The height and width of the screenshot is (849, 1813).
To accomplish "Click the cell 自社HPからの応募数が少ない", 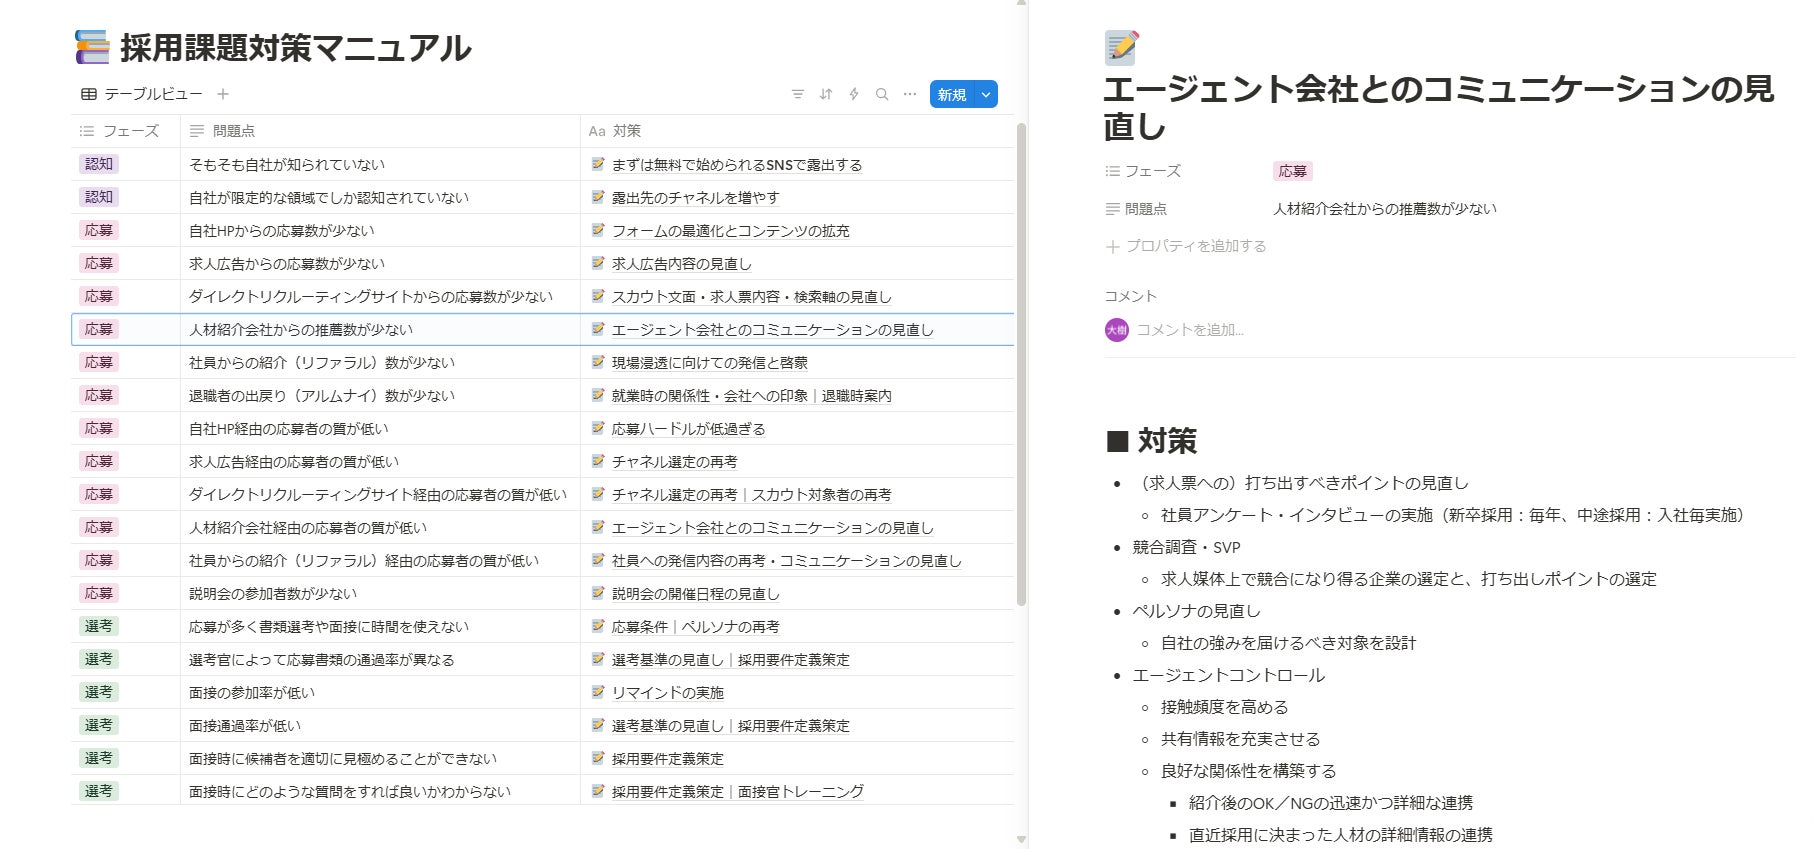I will coord(380,230).
